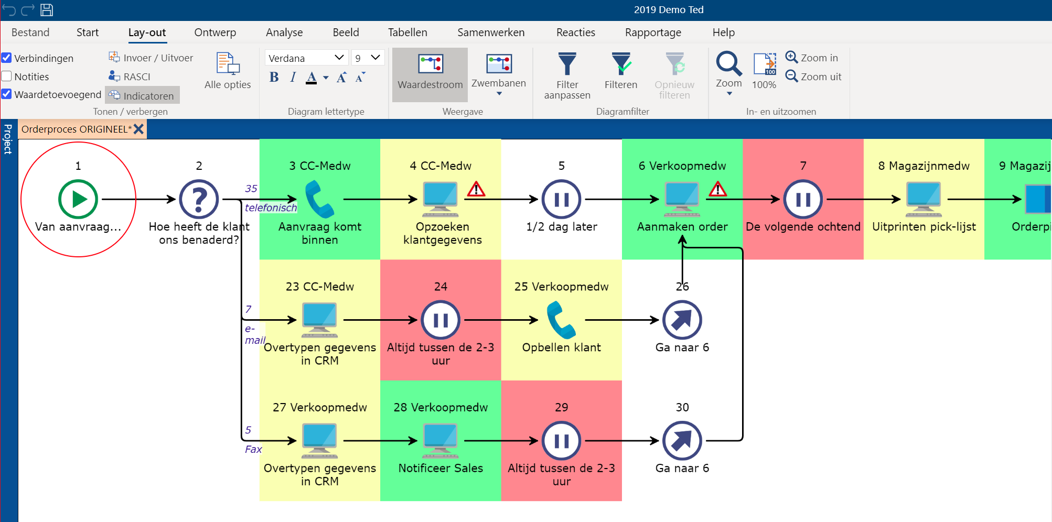Select the Waardestroom view
The height and width of the screenshot is (522, 1052).
pyautogui.click(x=429, y=74)
